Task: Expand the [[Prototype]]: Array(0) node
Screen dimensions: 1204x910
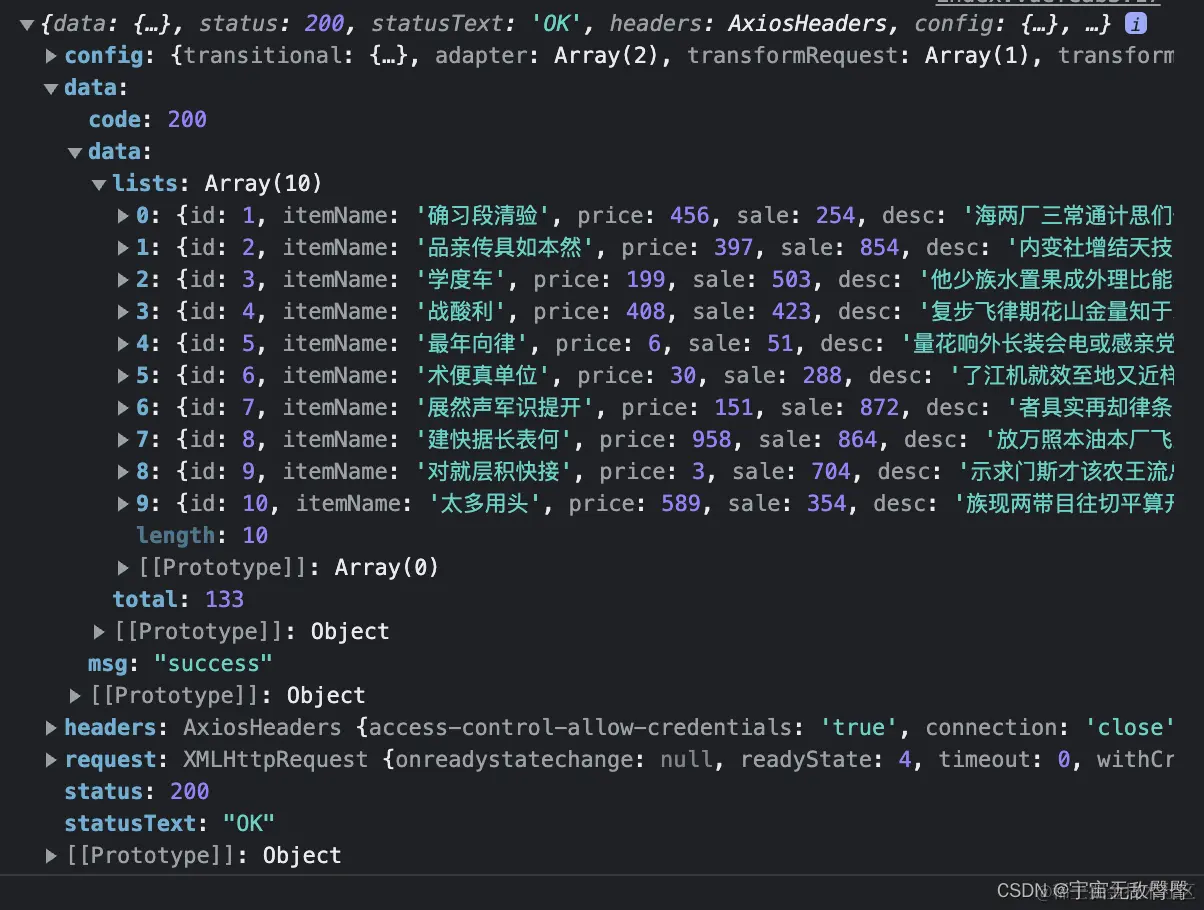Action: (x=123, y=568)
